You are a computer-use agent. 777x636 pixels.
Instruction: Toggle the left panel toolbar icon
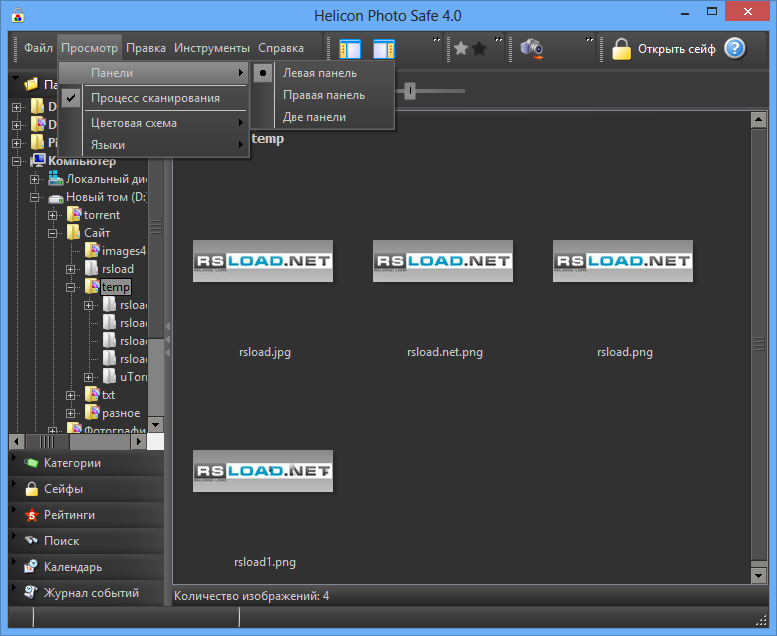point(350,49)
